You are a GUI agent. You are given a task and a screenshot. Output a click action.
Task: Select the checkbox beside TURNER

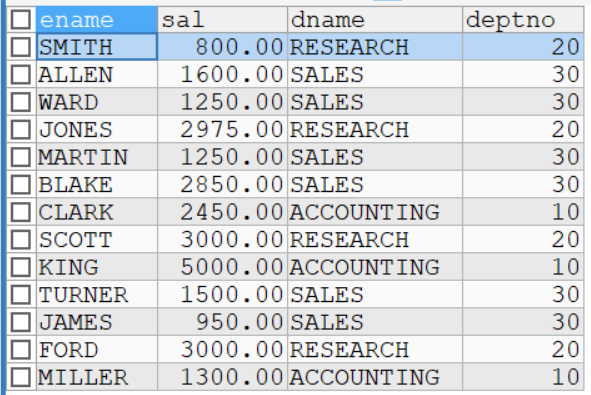pos(21,295)
